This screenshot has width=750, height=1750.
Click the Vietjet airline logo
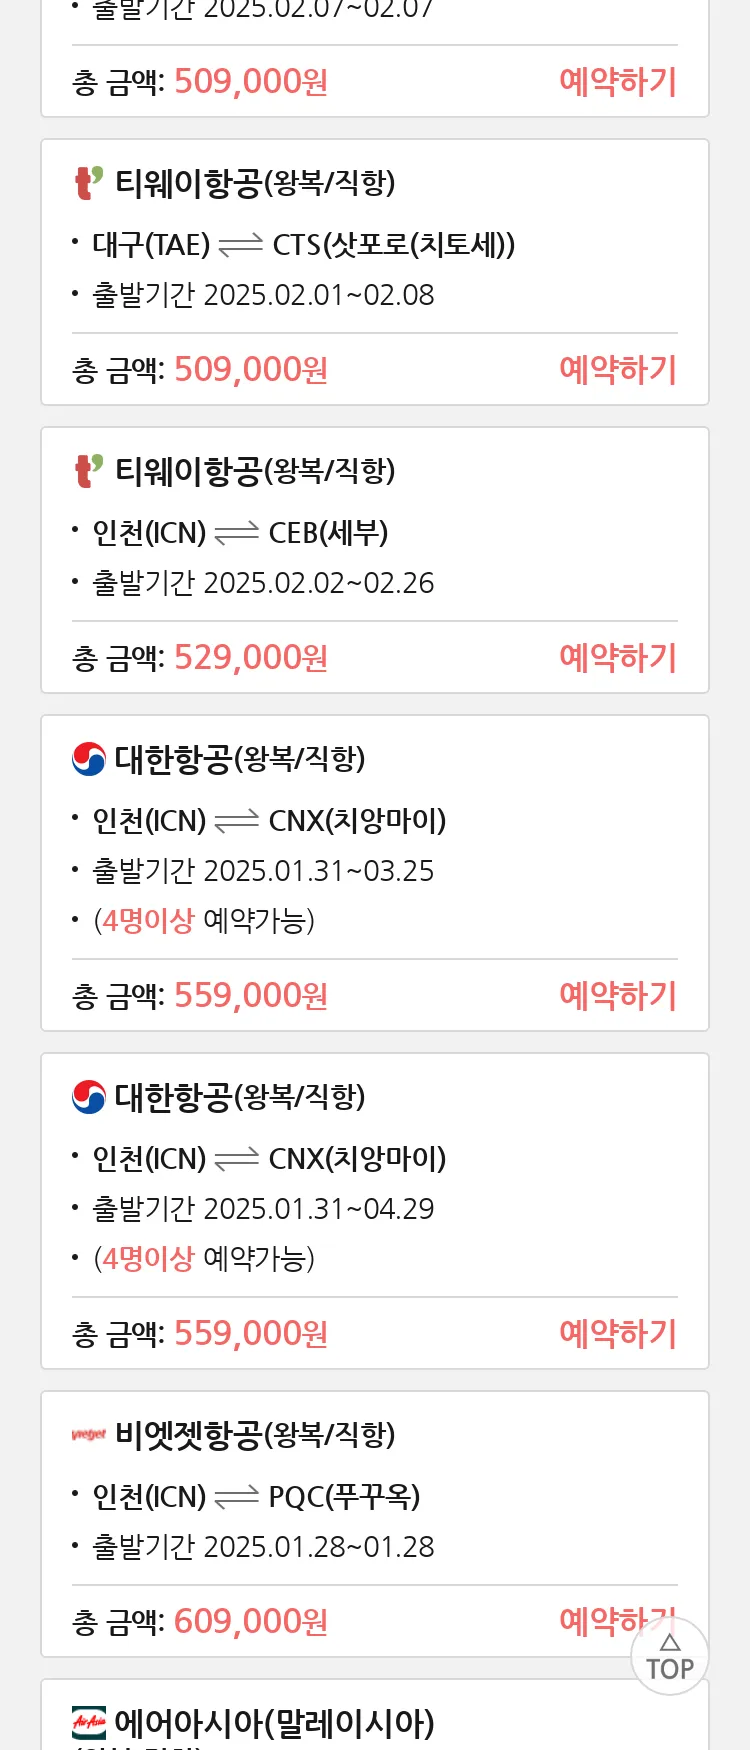89,1435
